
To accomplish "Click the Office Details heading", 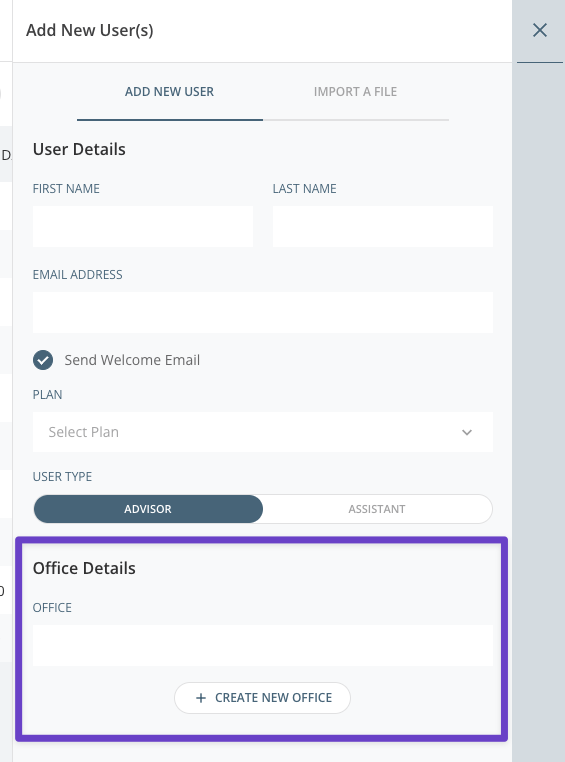I will click(x=84, y=568).
